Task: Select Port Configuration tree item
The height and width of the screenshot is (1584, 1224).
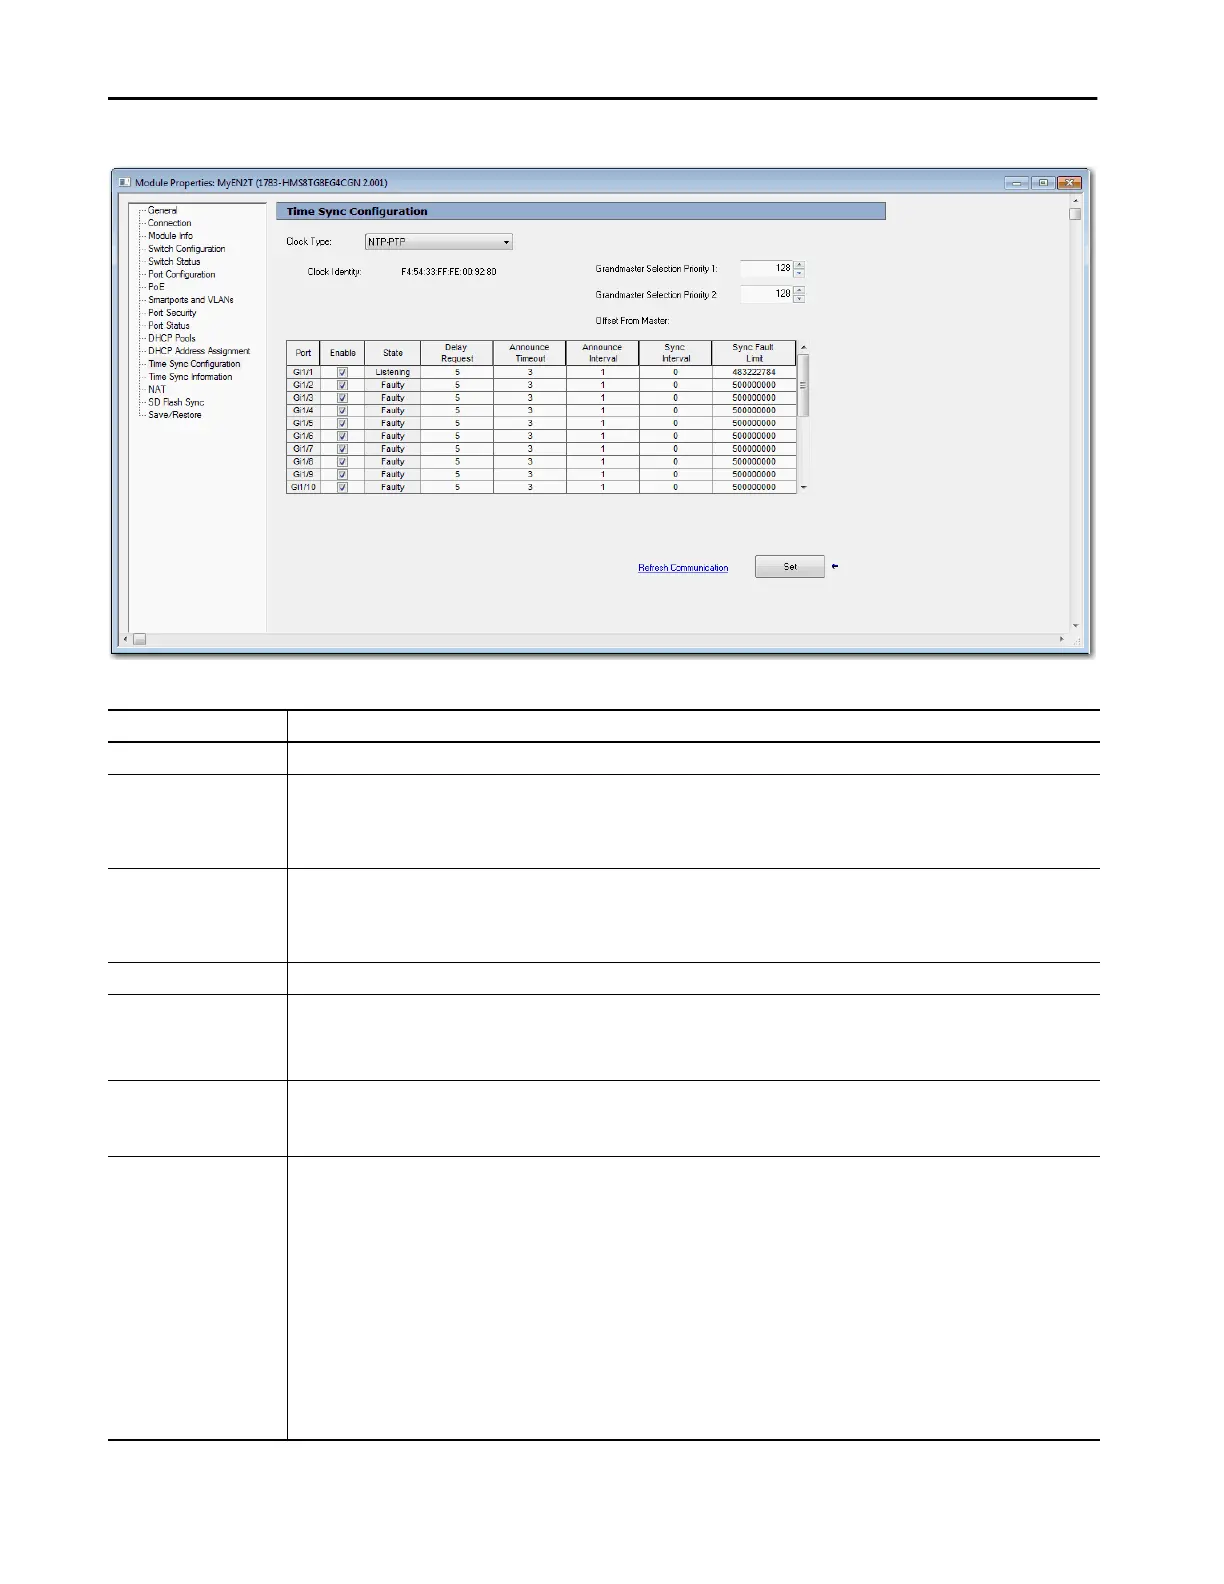Action: (x=182, y=274)
